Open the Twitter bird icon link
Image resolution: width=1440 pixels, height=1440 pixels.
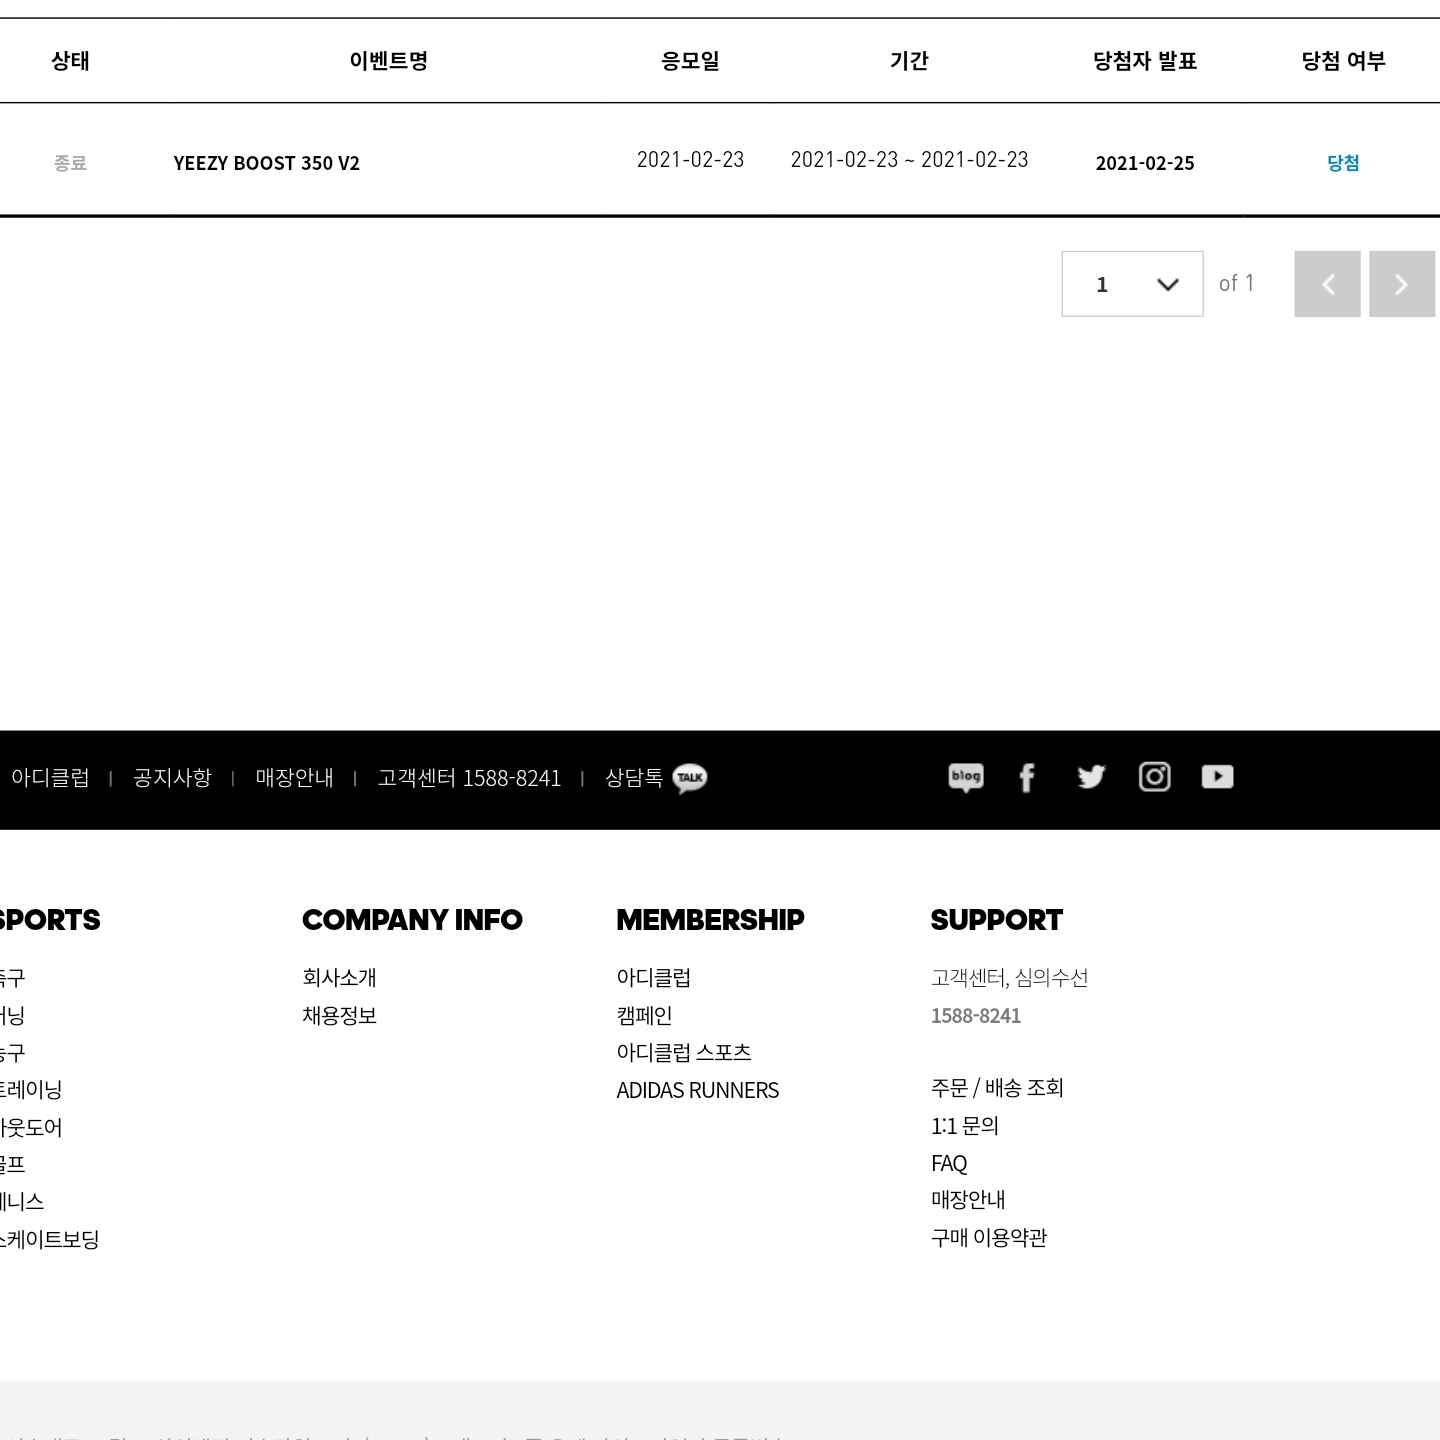[x=1091, y=777]
